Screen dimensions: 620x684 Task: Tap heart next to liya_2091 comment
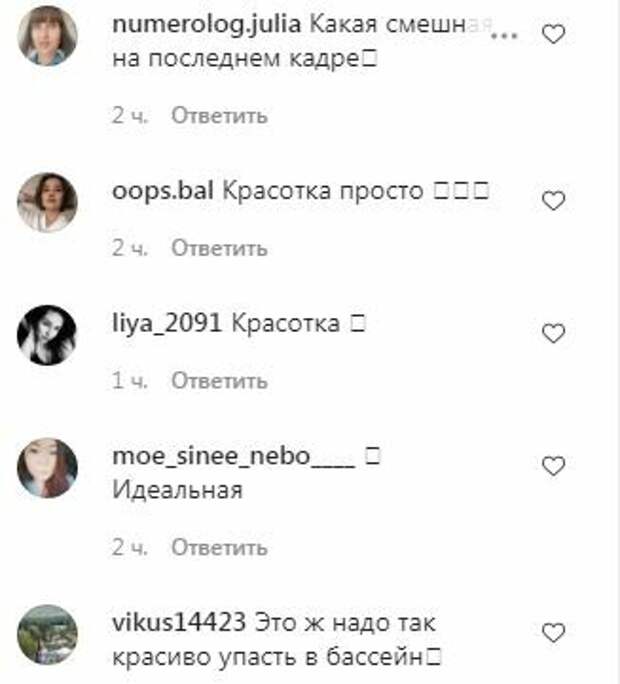[554, 333]
